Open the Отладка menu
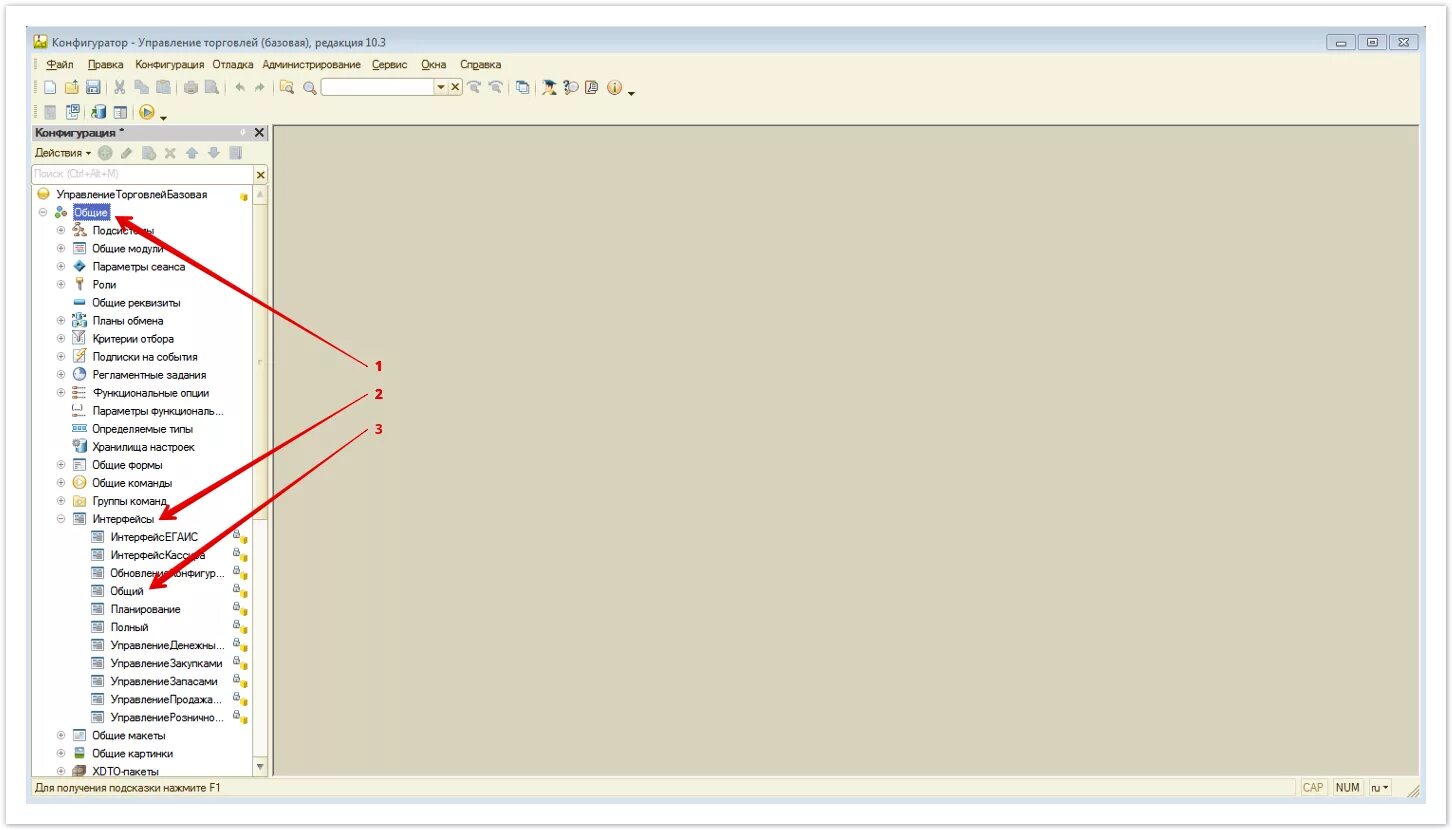The height and width of the screenshot is (830, 1452). tap(233, 65)
